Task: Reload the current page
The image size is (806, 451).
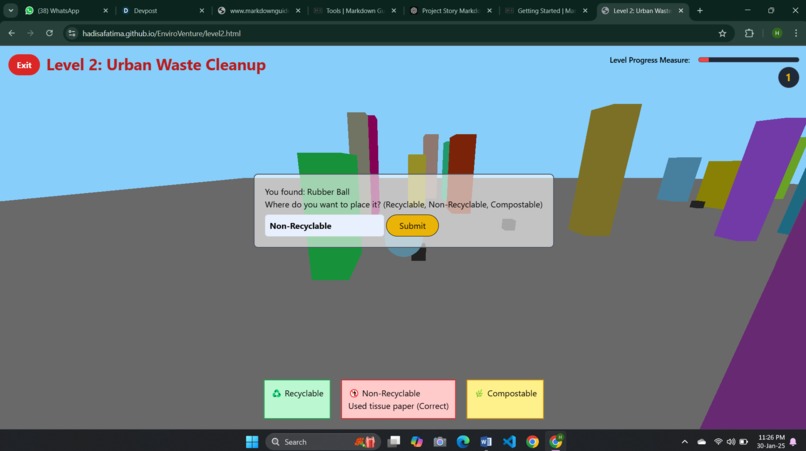Action: pos(49,33)
